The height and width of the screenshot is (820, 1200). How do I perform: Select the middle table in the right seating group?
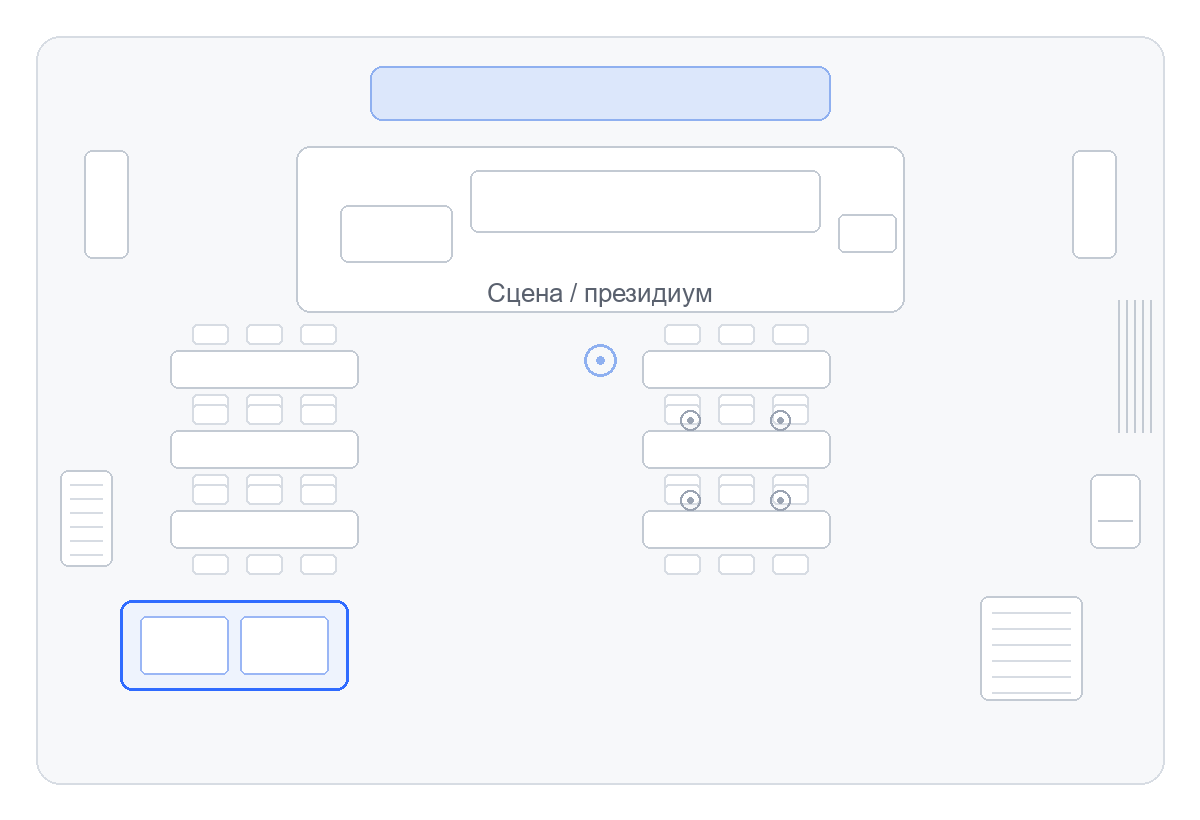tap(736, 449)
